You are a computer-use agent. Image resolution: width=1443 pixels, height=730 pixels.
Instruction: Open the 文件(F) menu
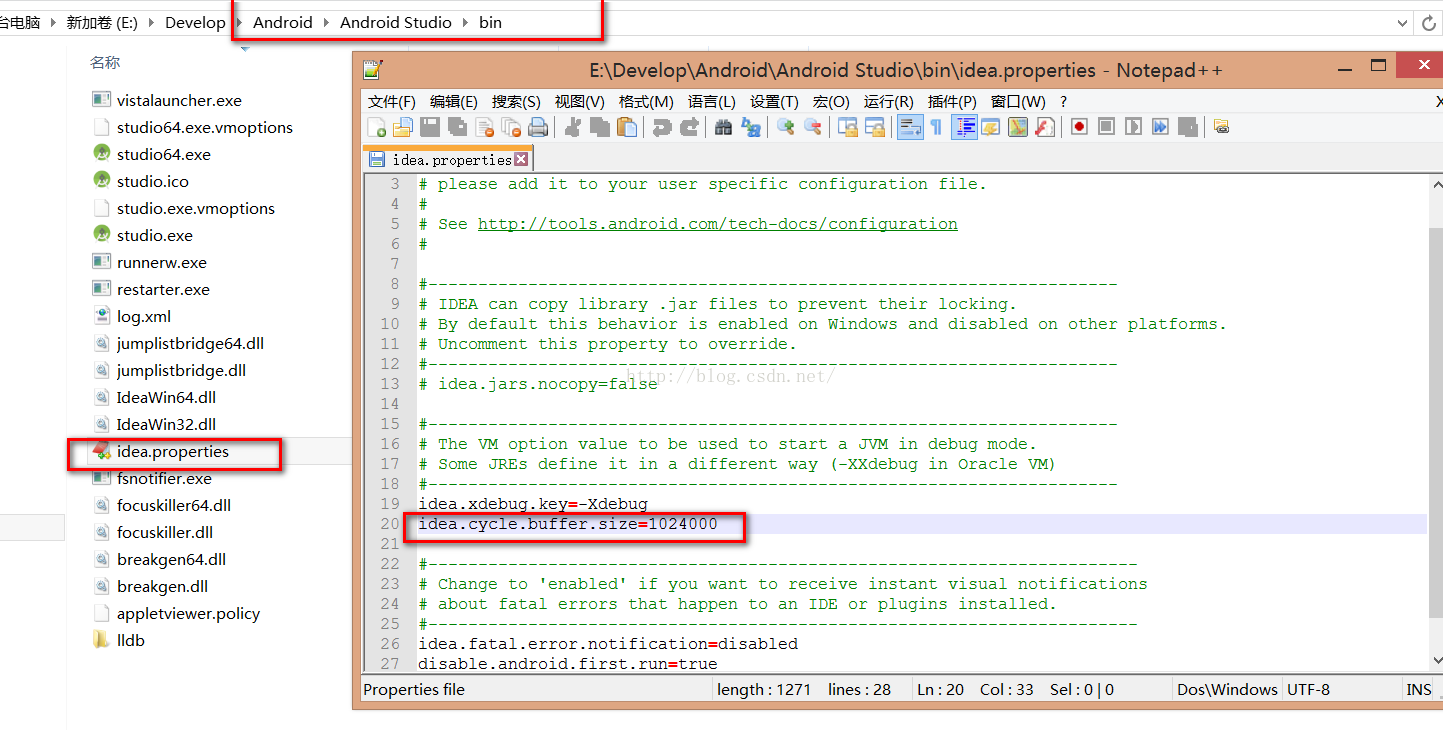391,102
